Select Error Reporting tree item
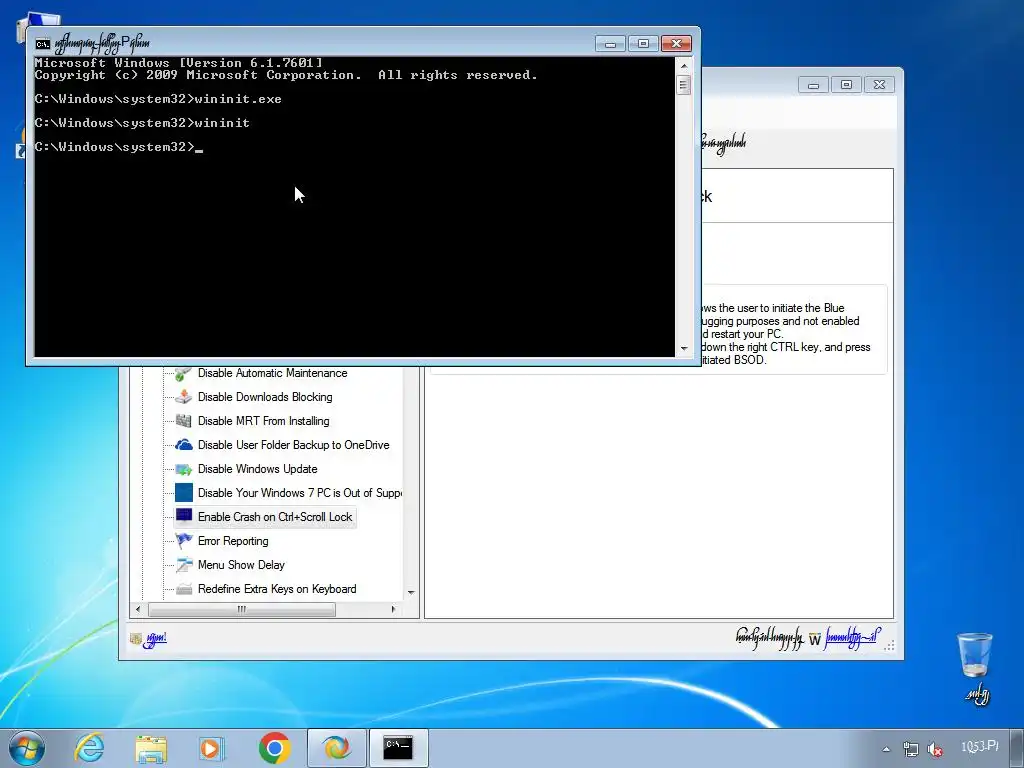This screenshot has width=1024, height=768. [x=233, y=541]
